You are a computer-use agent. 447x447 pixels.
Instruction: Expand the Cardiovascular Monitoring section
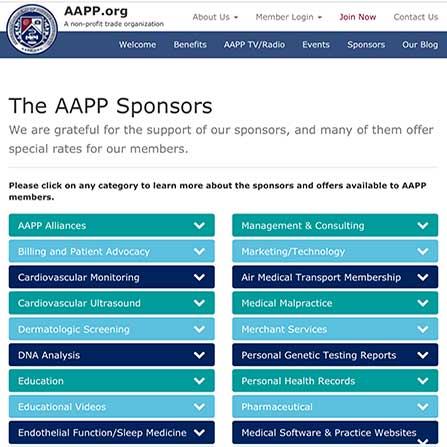coord(112,277)
